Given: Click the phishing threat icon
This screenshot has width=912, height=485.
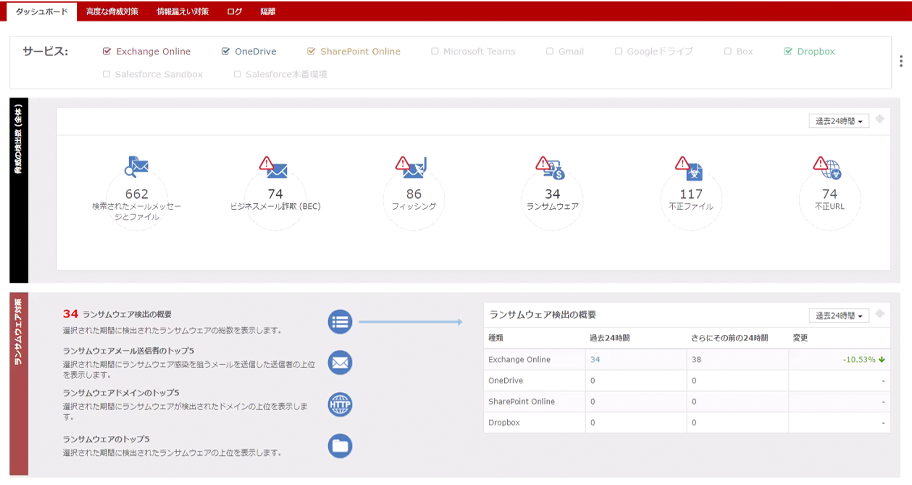Looking at the screenshot, I should tap(413, 167).
